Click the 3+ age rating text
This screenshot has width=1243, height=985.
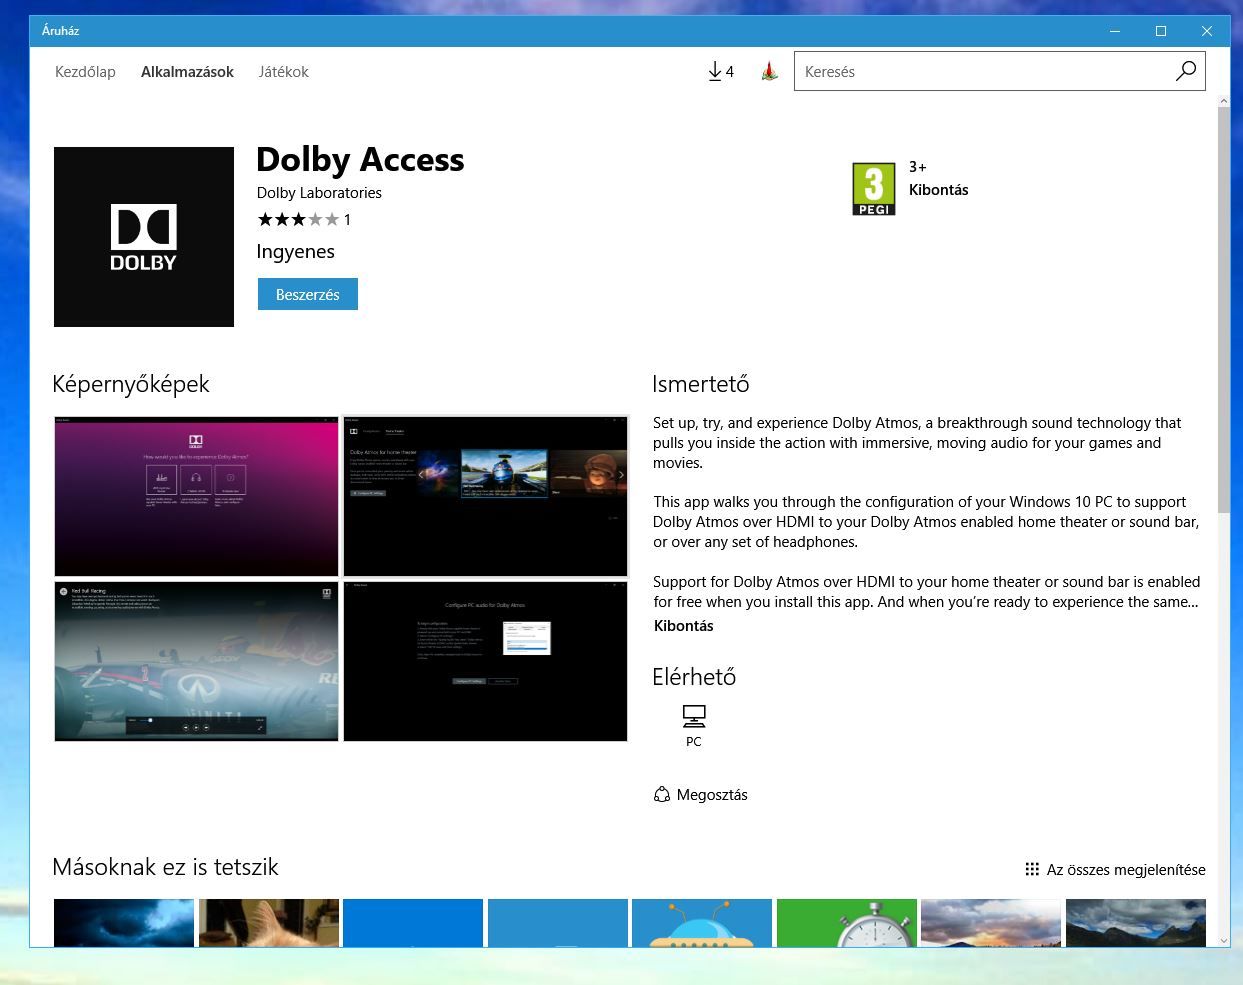pyautogui.click(x=917, y=167)
